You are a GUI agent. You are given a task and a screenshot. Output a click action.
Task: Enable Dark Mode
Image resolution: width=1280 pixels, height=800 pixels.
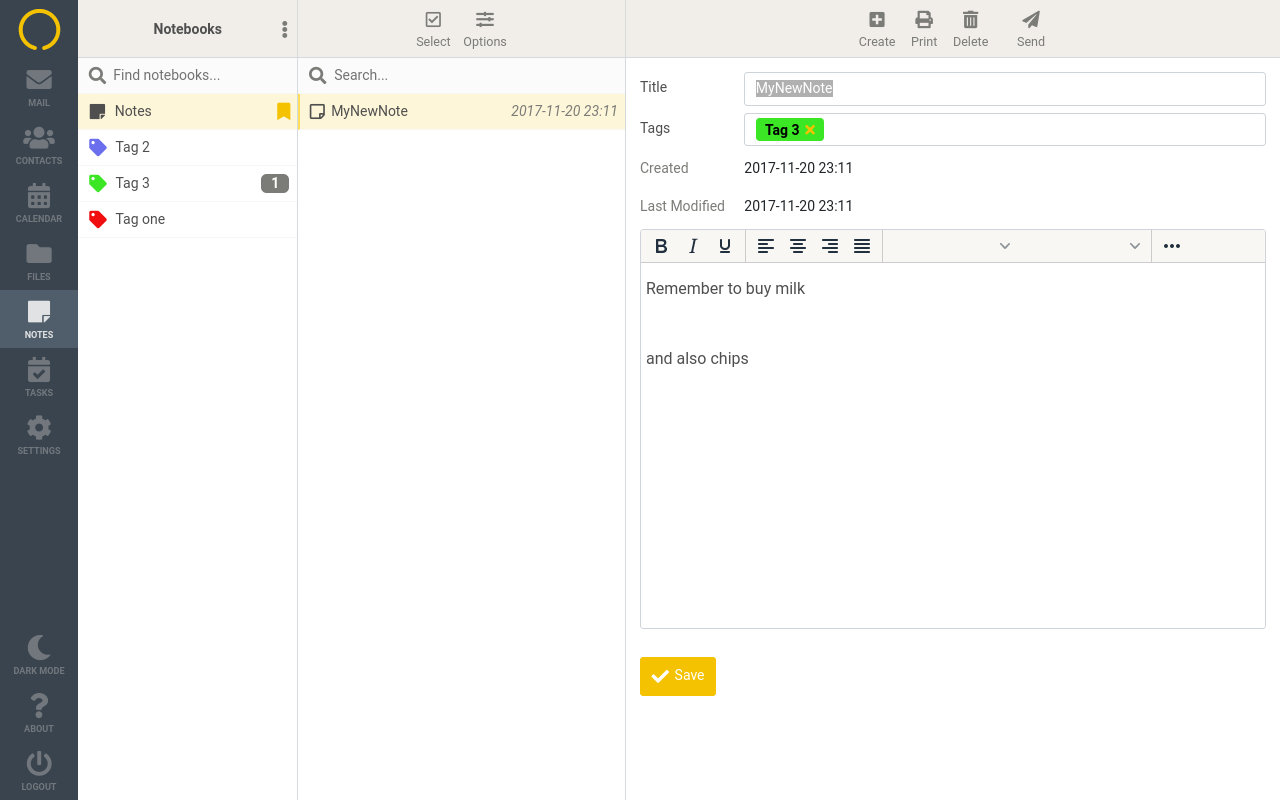click(x=38, y=652)
